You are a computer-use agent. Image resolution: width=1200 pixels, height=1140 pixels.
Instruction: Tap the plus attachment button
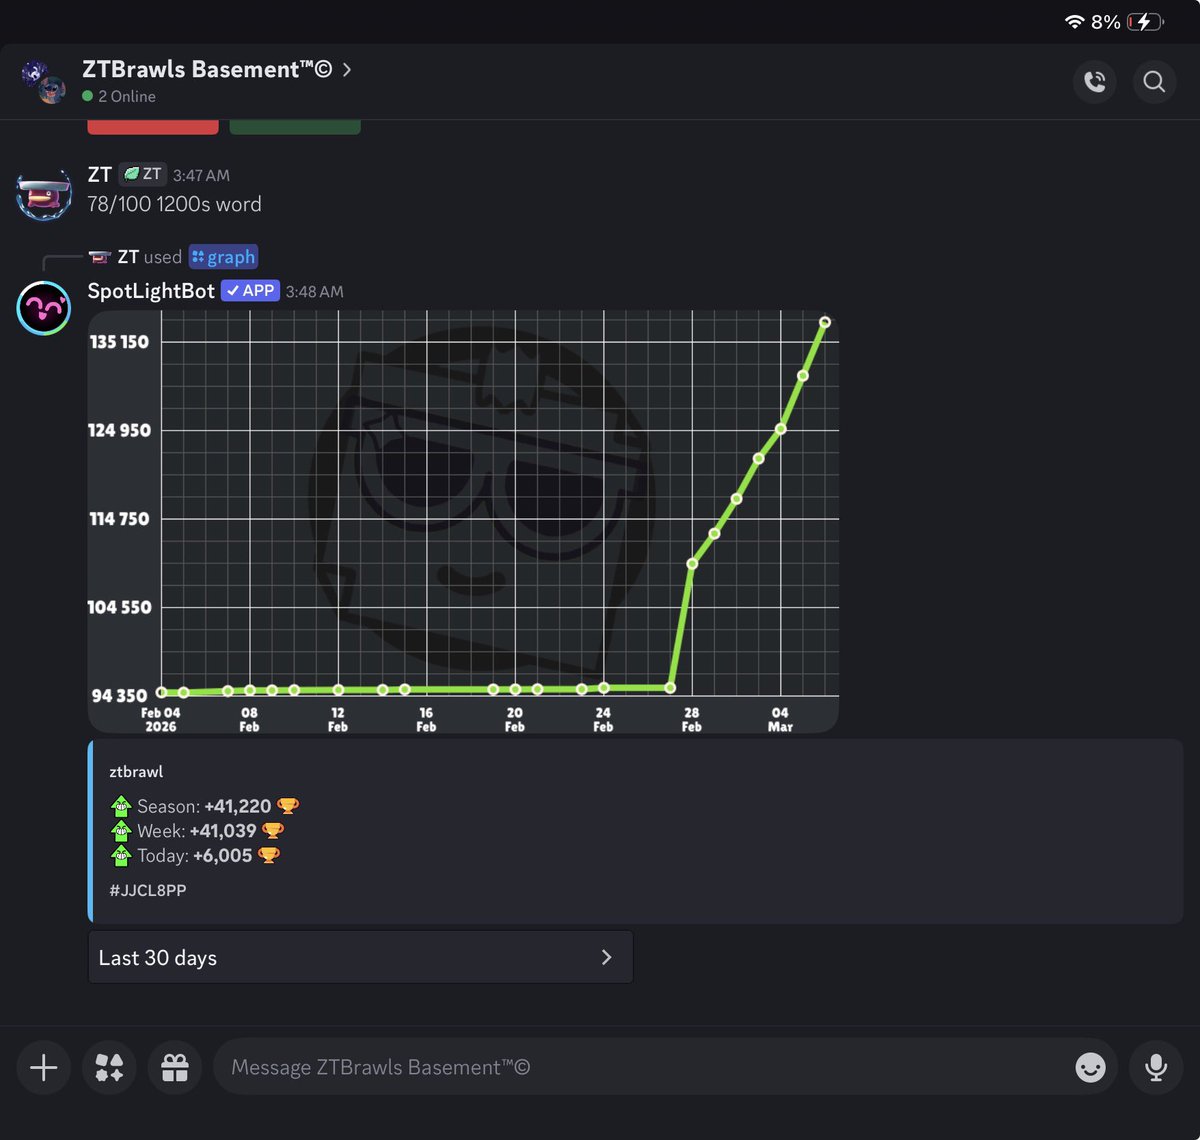[x=43, y=1067]
